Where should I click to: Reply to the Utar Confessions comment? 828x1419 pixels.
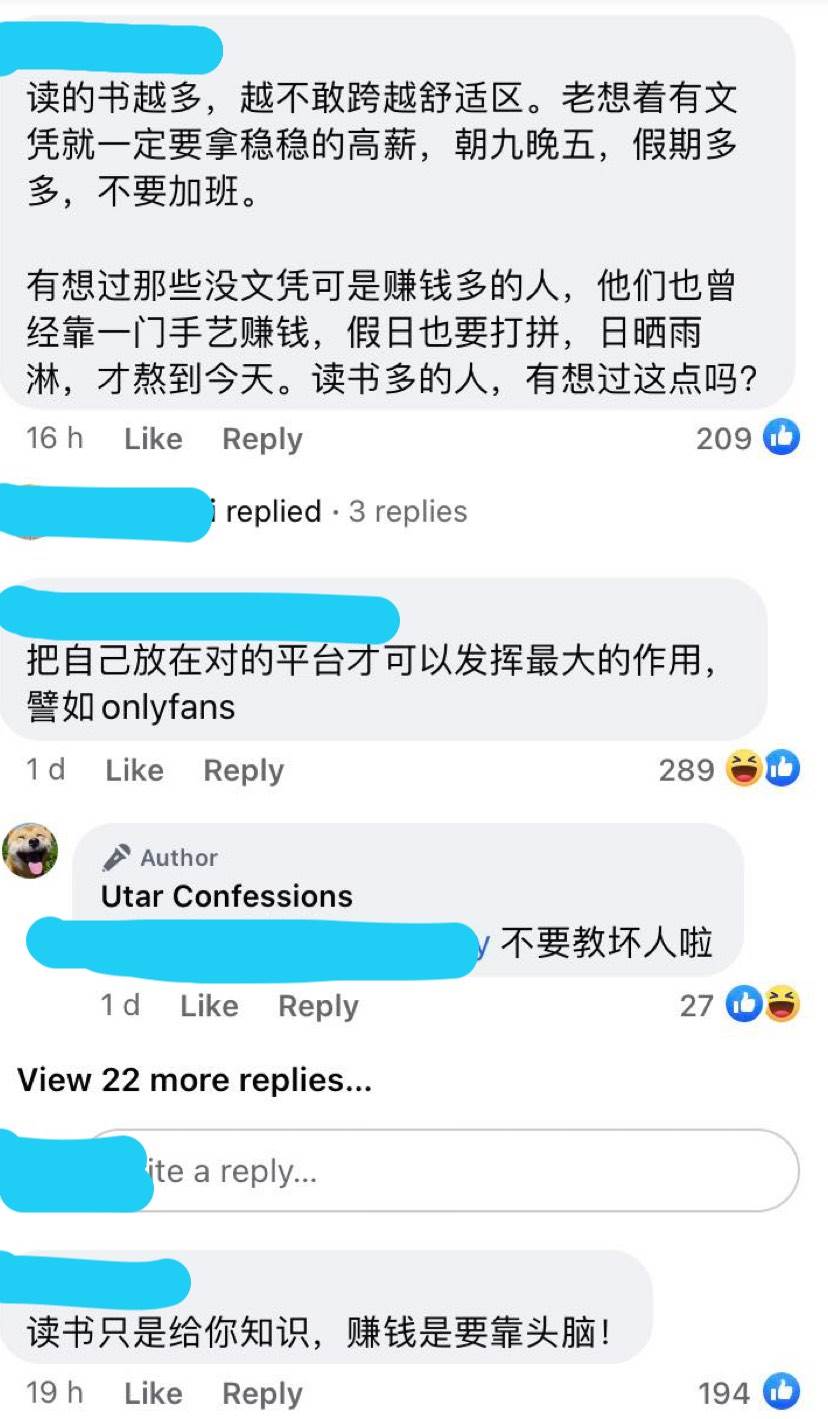pos(318,1005)
